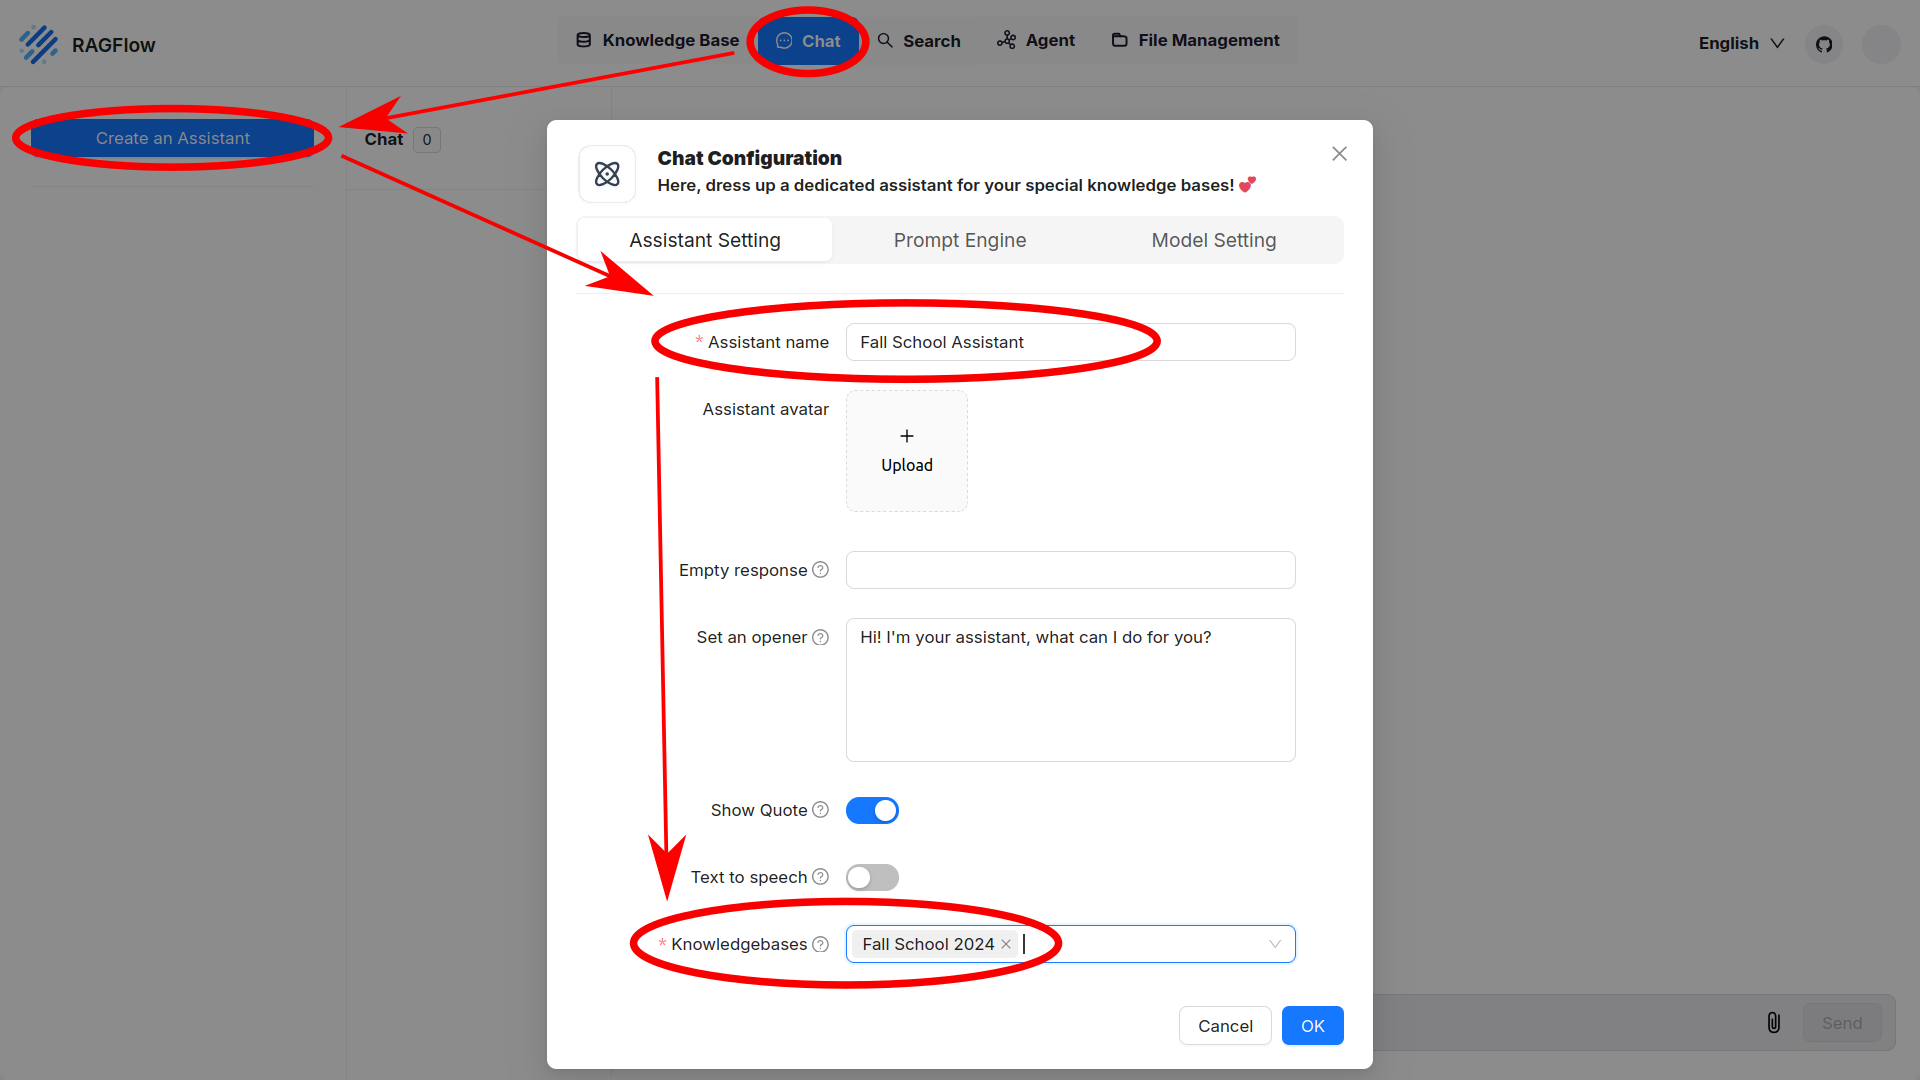This screenshot has width=1920, height=1080.
Task: Remove the Fall School 2024 knowledge base tag
Action: coord(1006,944)
